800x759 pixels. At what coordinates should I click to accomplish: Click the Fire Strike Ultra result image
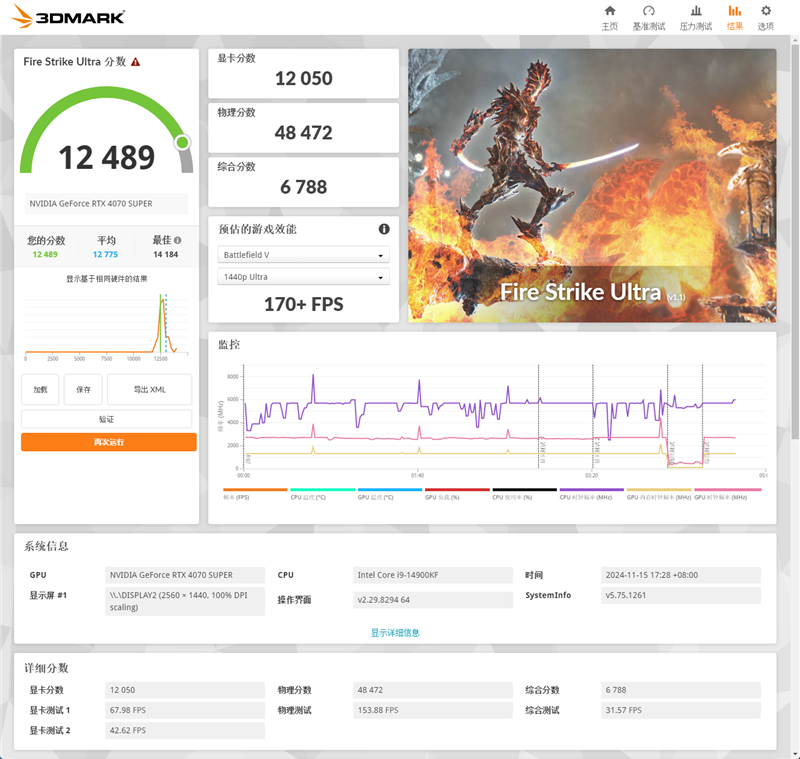(x=592, y=184)
